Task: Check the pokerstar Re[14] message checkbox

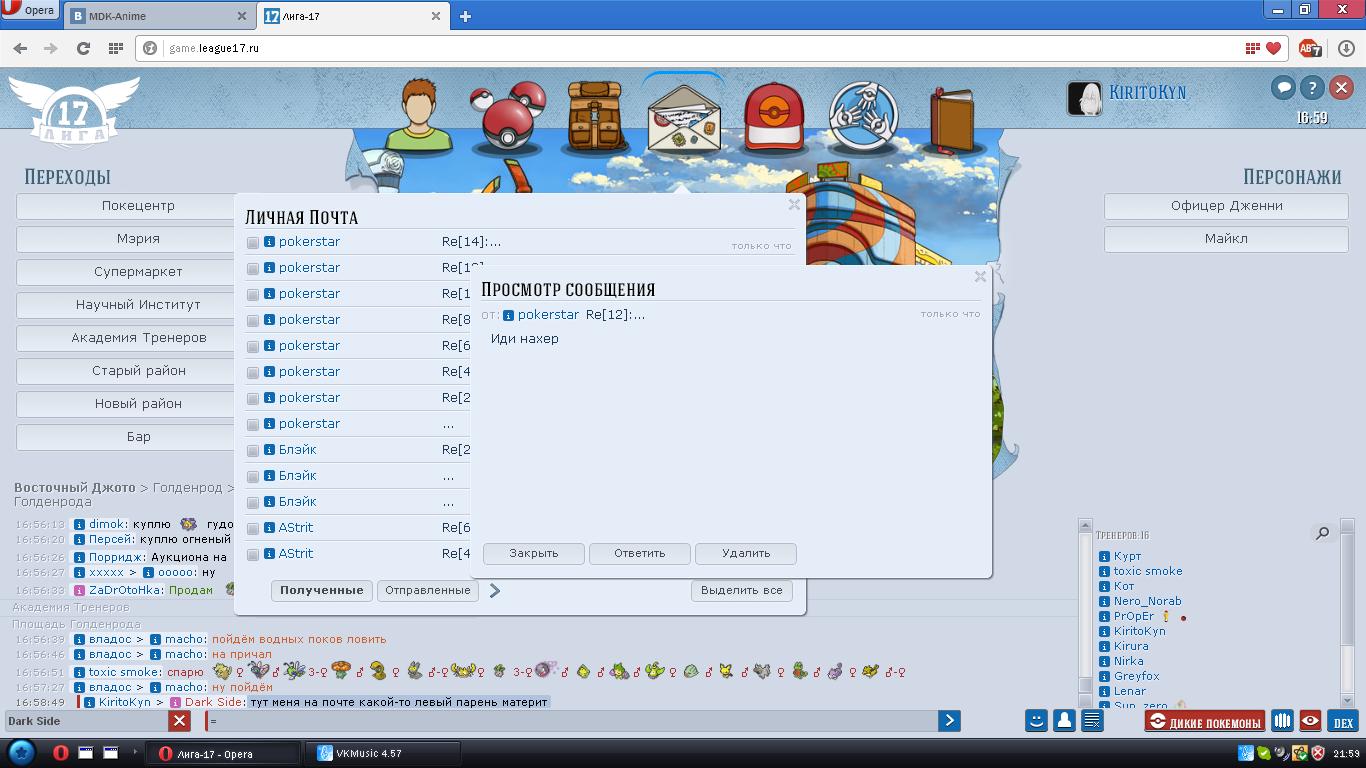Action: (x=253, y=243)
